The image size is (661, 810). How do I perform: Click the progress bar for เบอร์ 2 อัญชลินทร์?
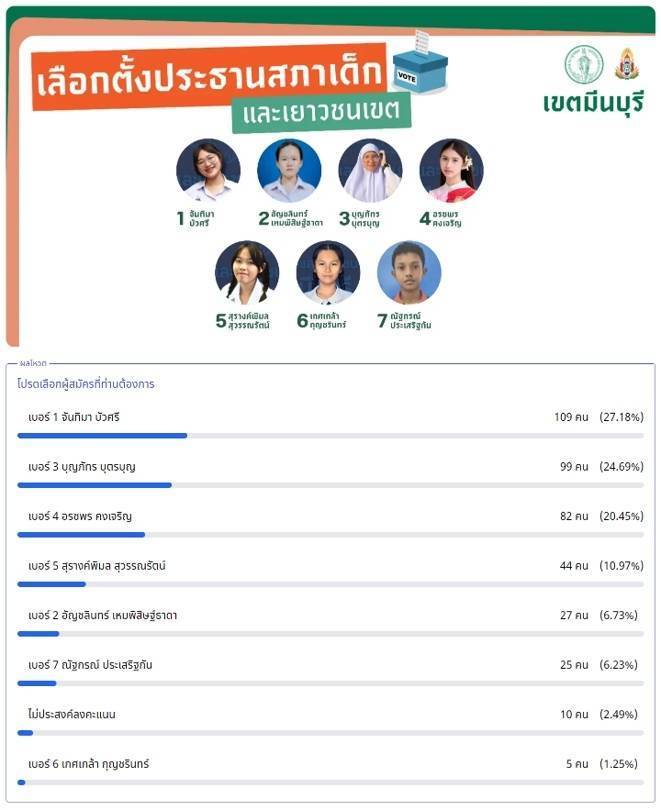(x=330, y=634)
